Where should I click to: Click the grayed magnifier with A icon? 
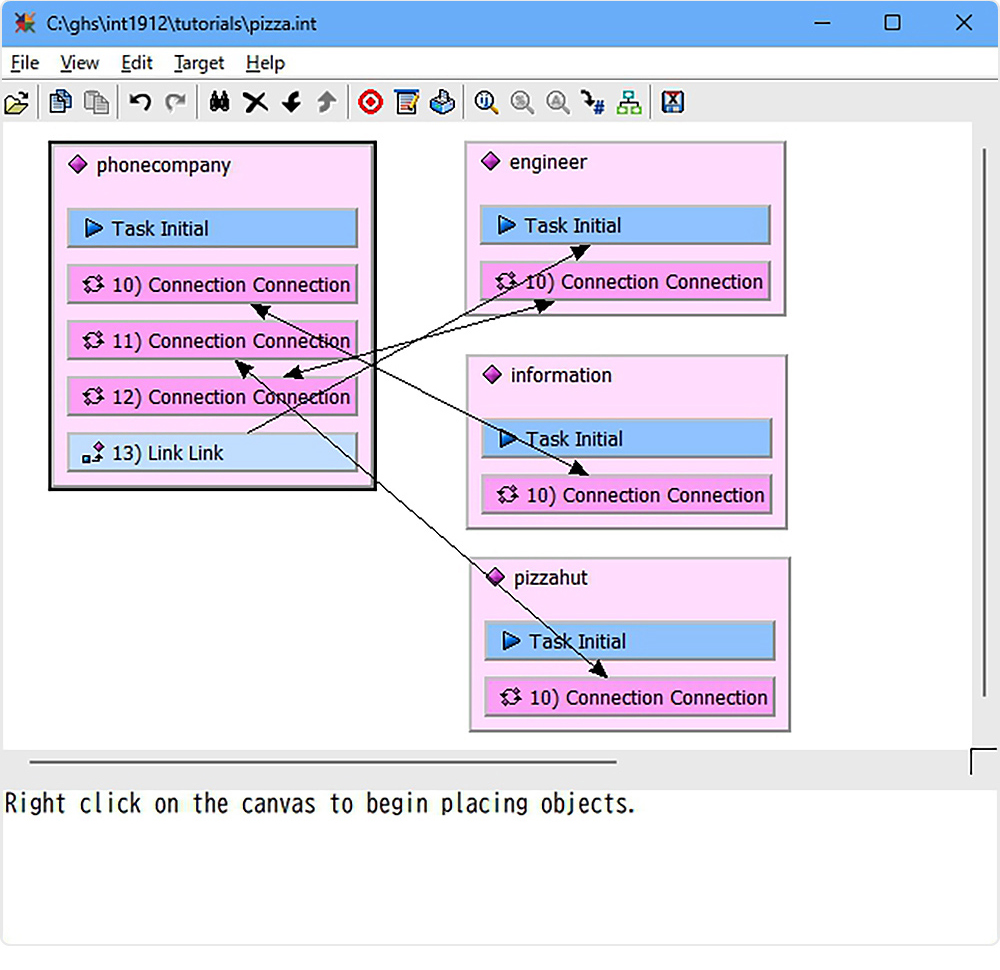coord(557,102)
